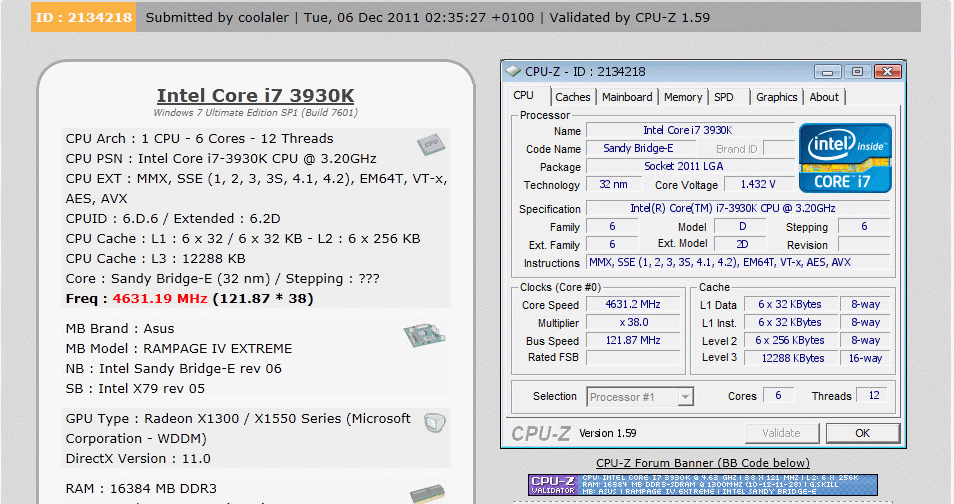This screenshot has height=504, width=954.
Task: Click the Cores count field showing 6
Action: tap(778, 396)
